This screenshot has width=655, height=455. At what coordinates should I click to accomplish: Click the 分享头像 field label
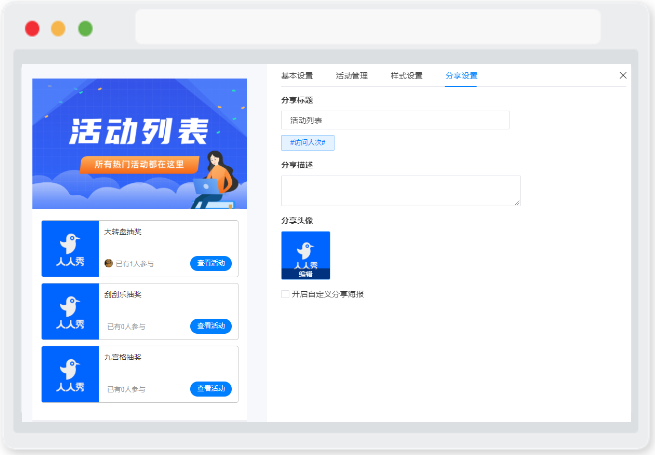(x=297, y=221)
